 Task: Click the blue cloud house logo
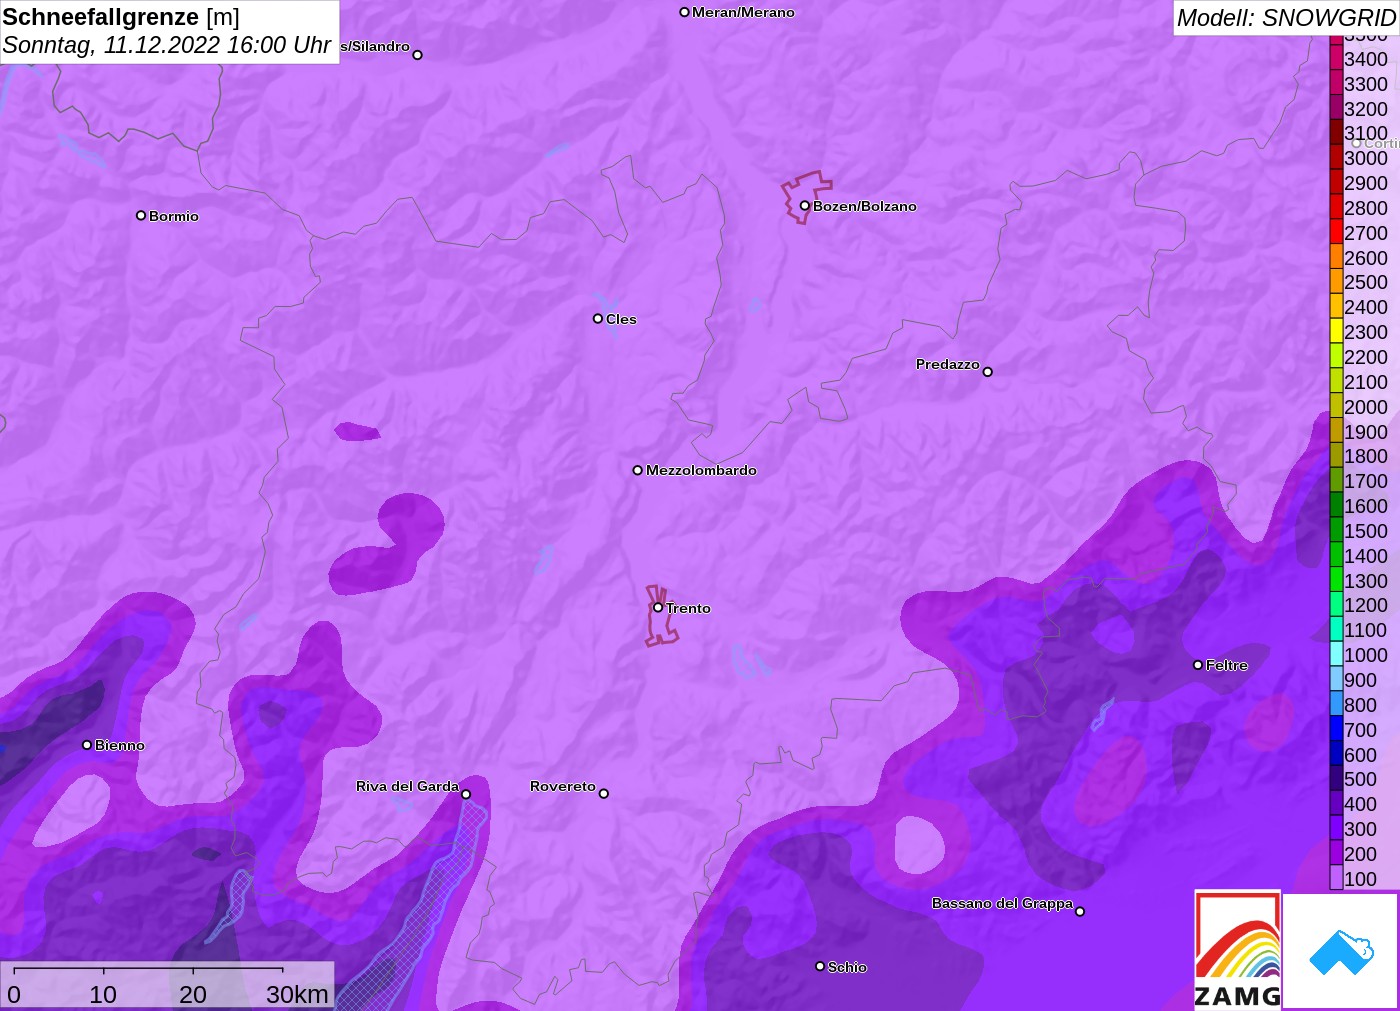pyautogui.click(x=1341, y=951)
